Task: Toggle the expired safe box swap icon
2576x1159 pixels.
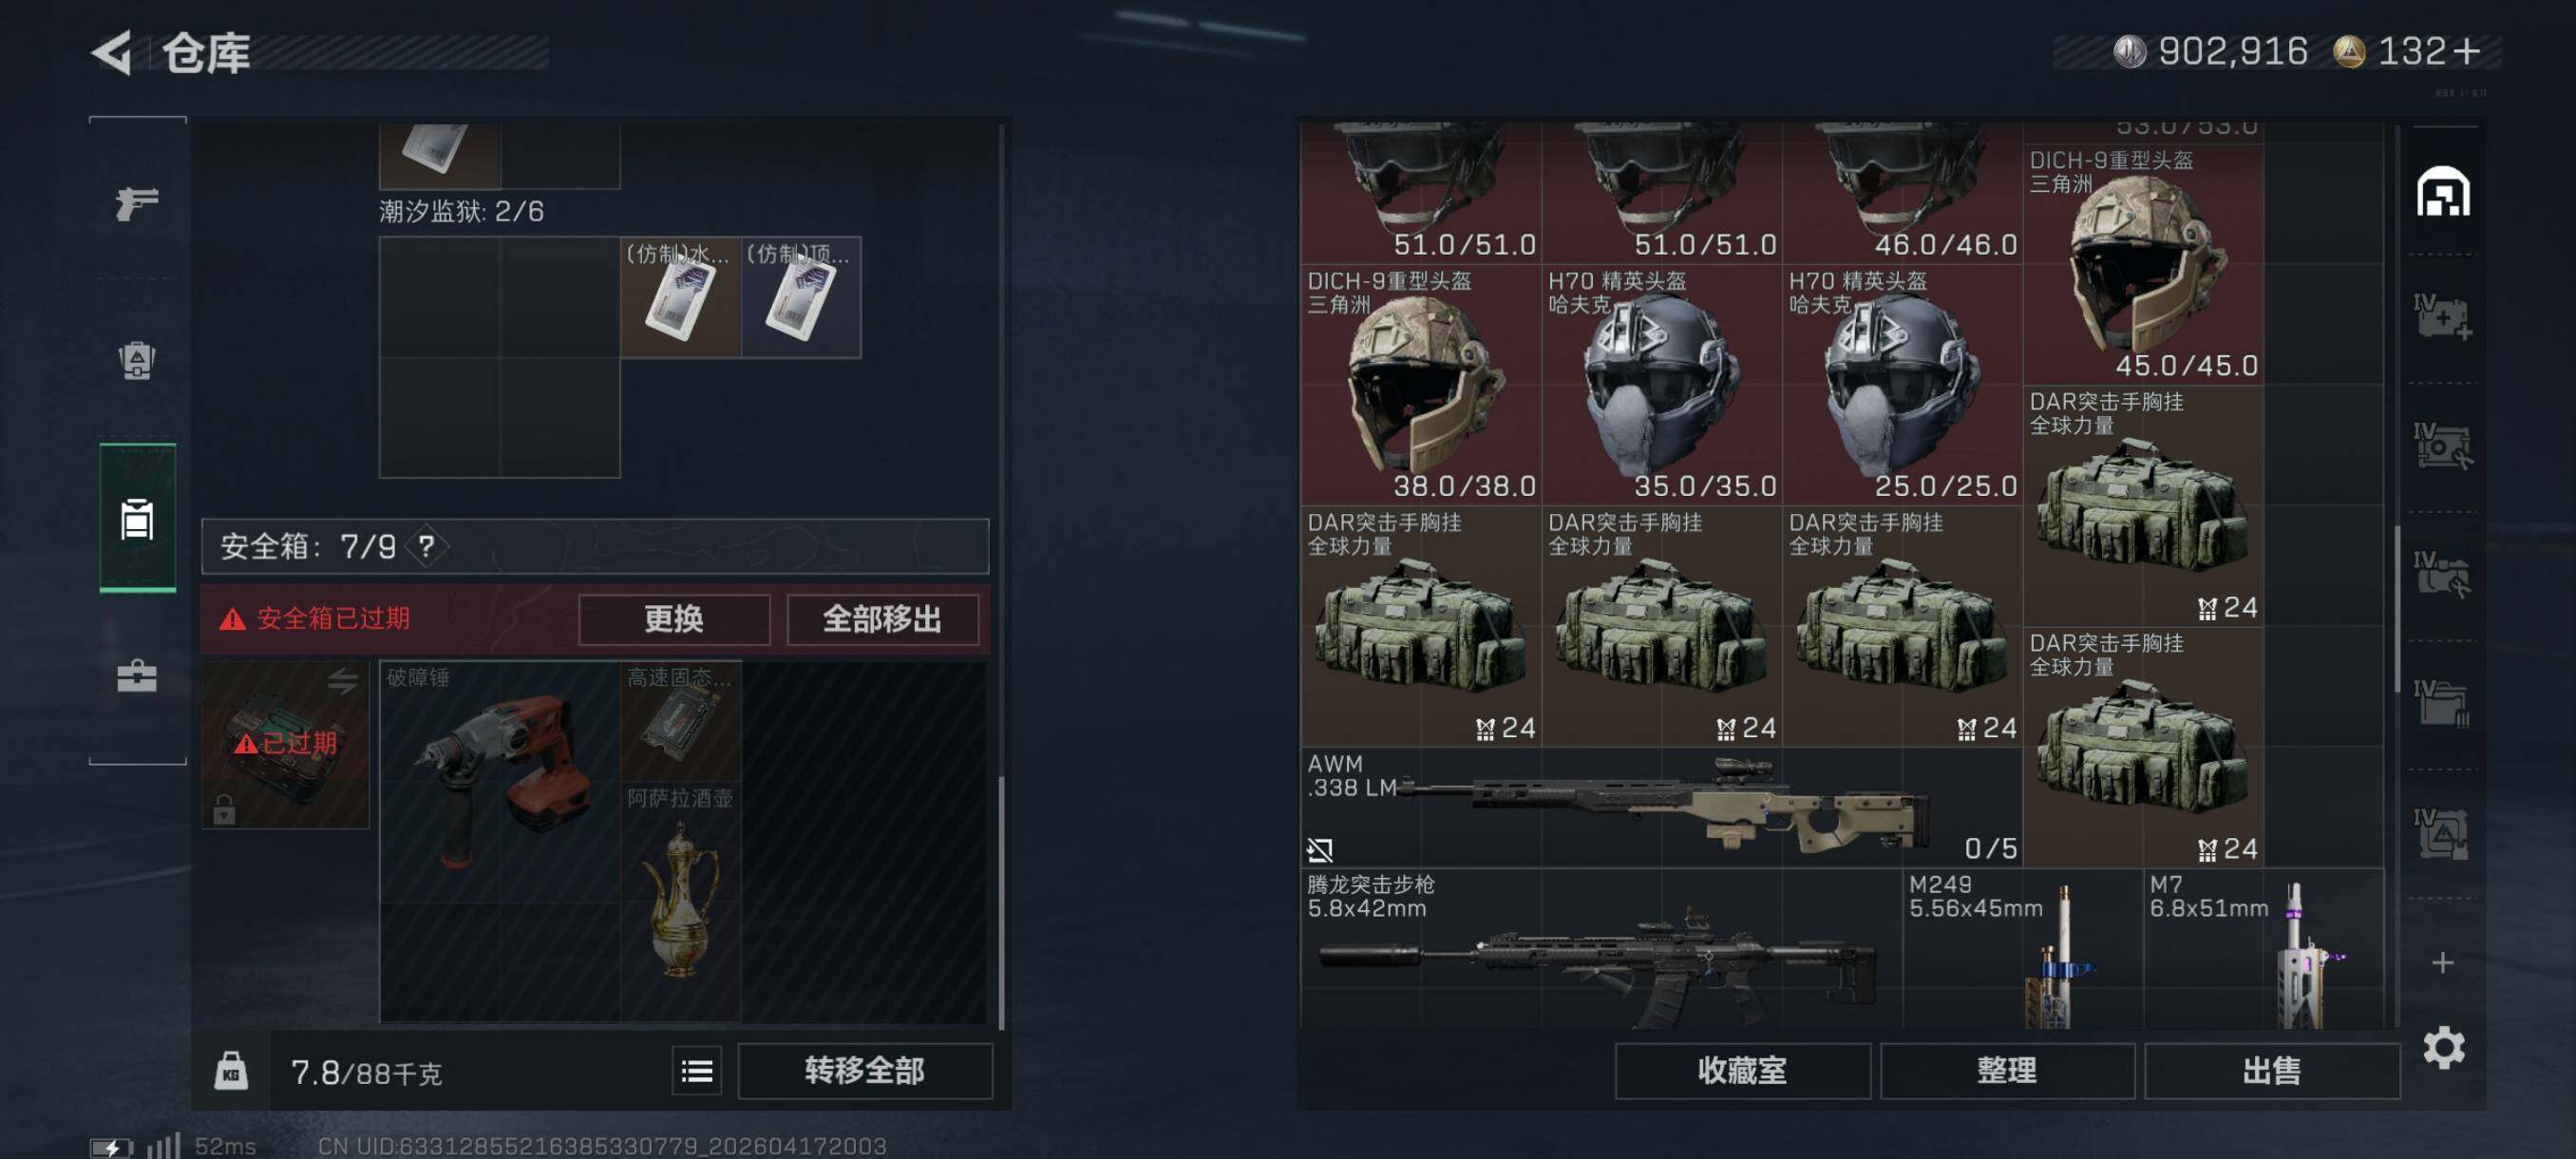Action: 342,681
